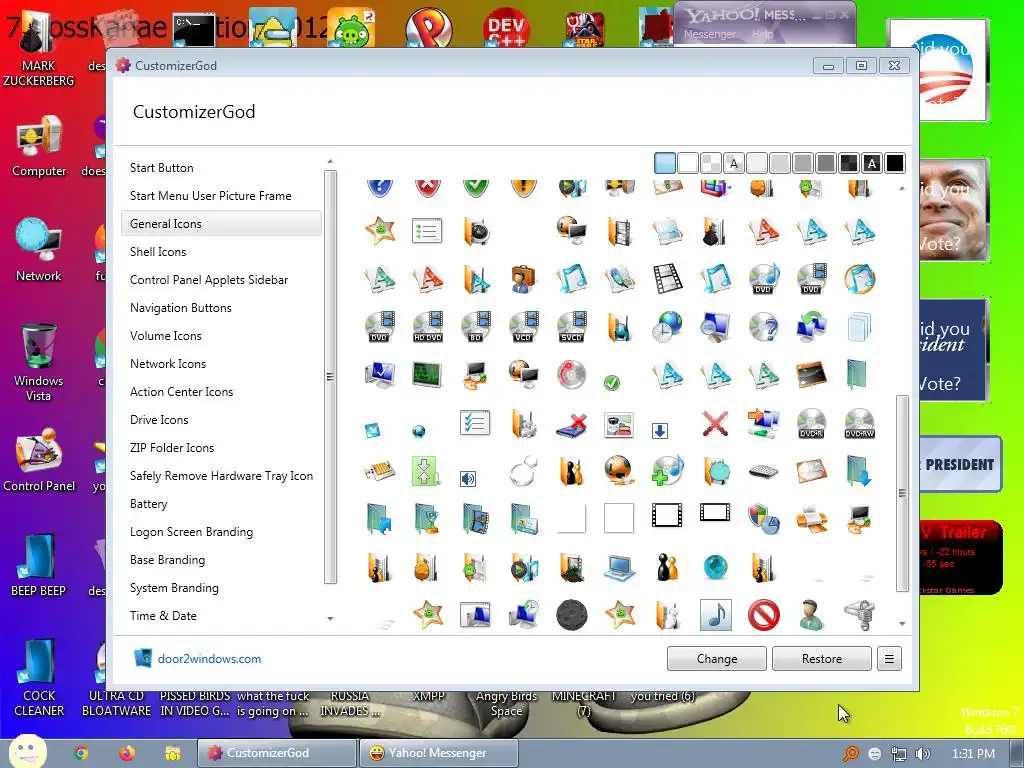Click the icon grid scroll-down arrow
The width and height of the screenshot is (1024, 768).
coord(903,624)
